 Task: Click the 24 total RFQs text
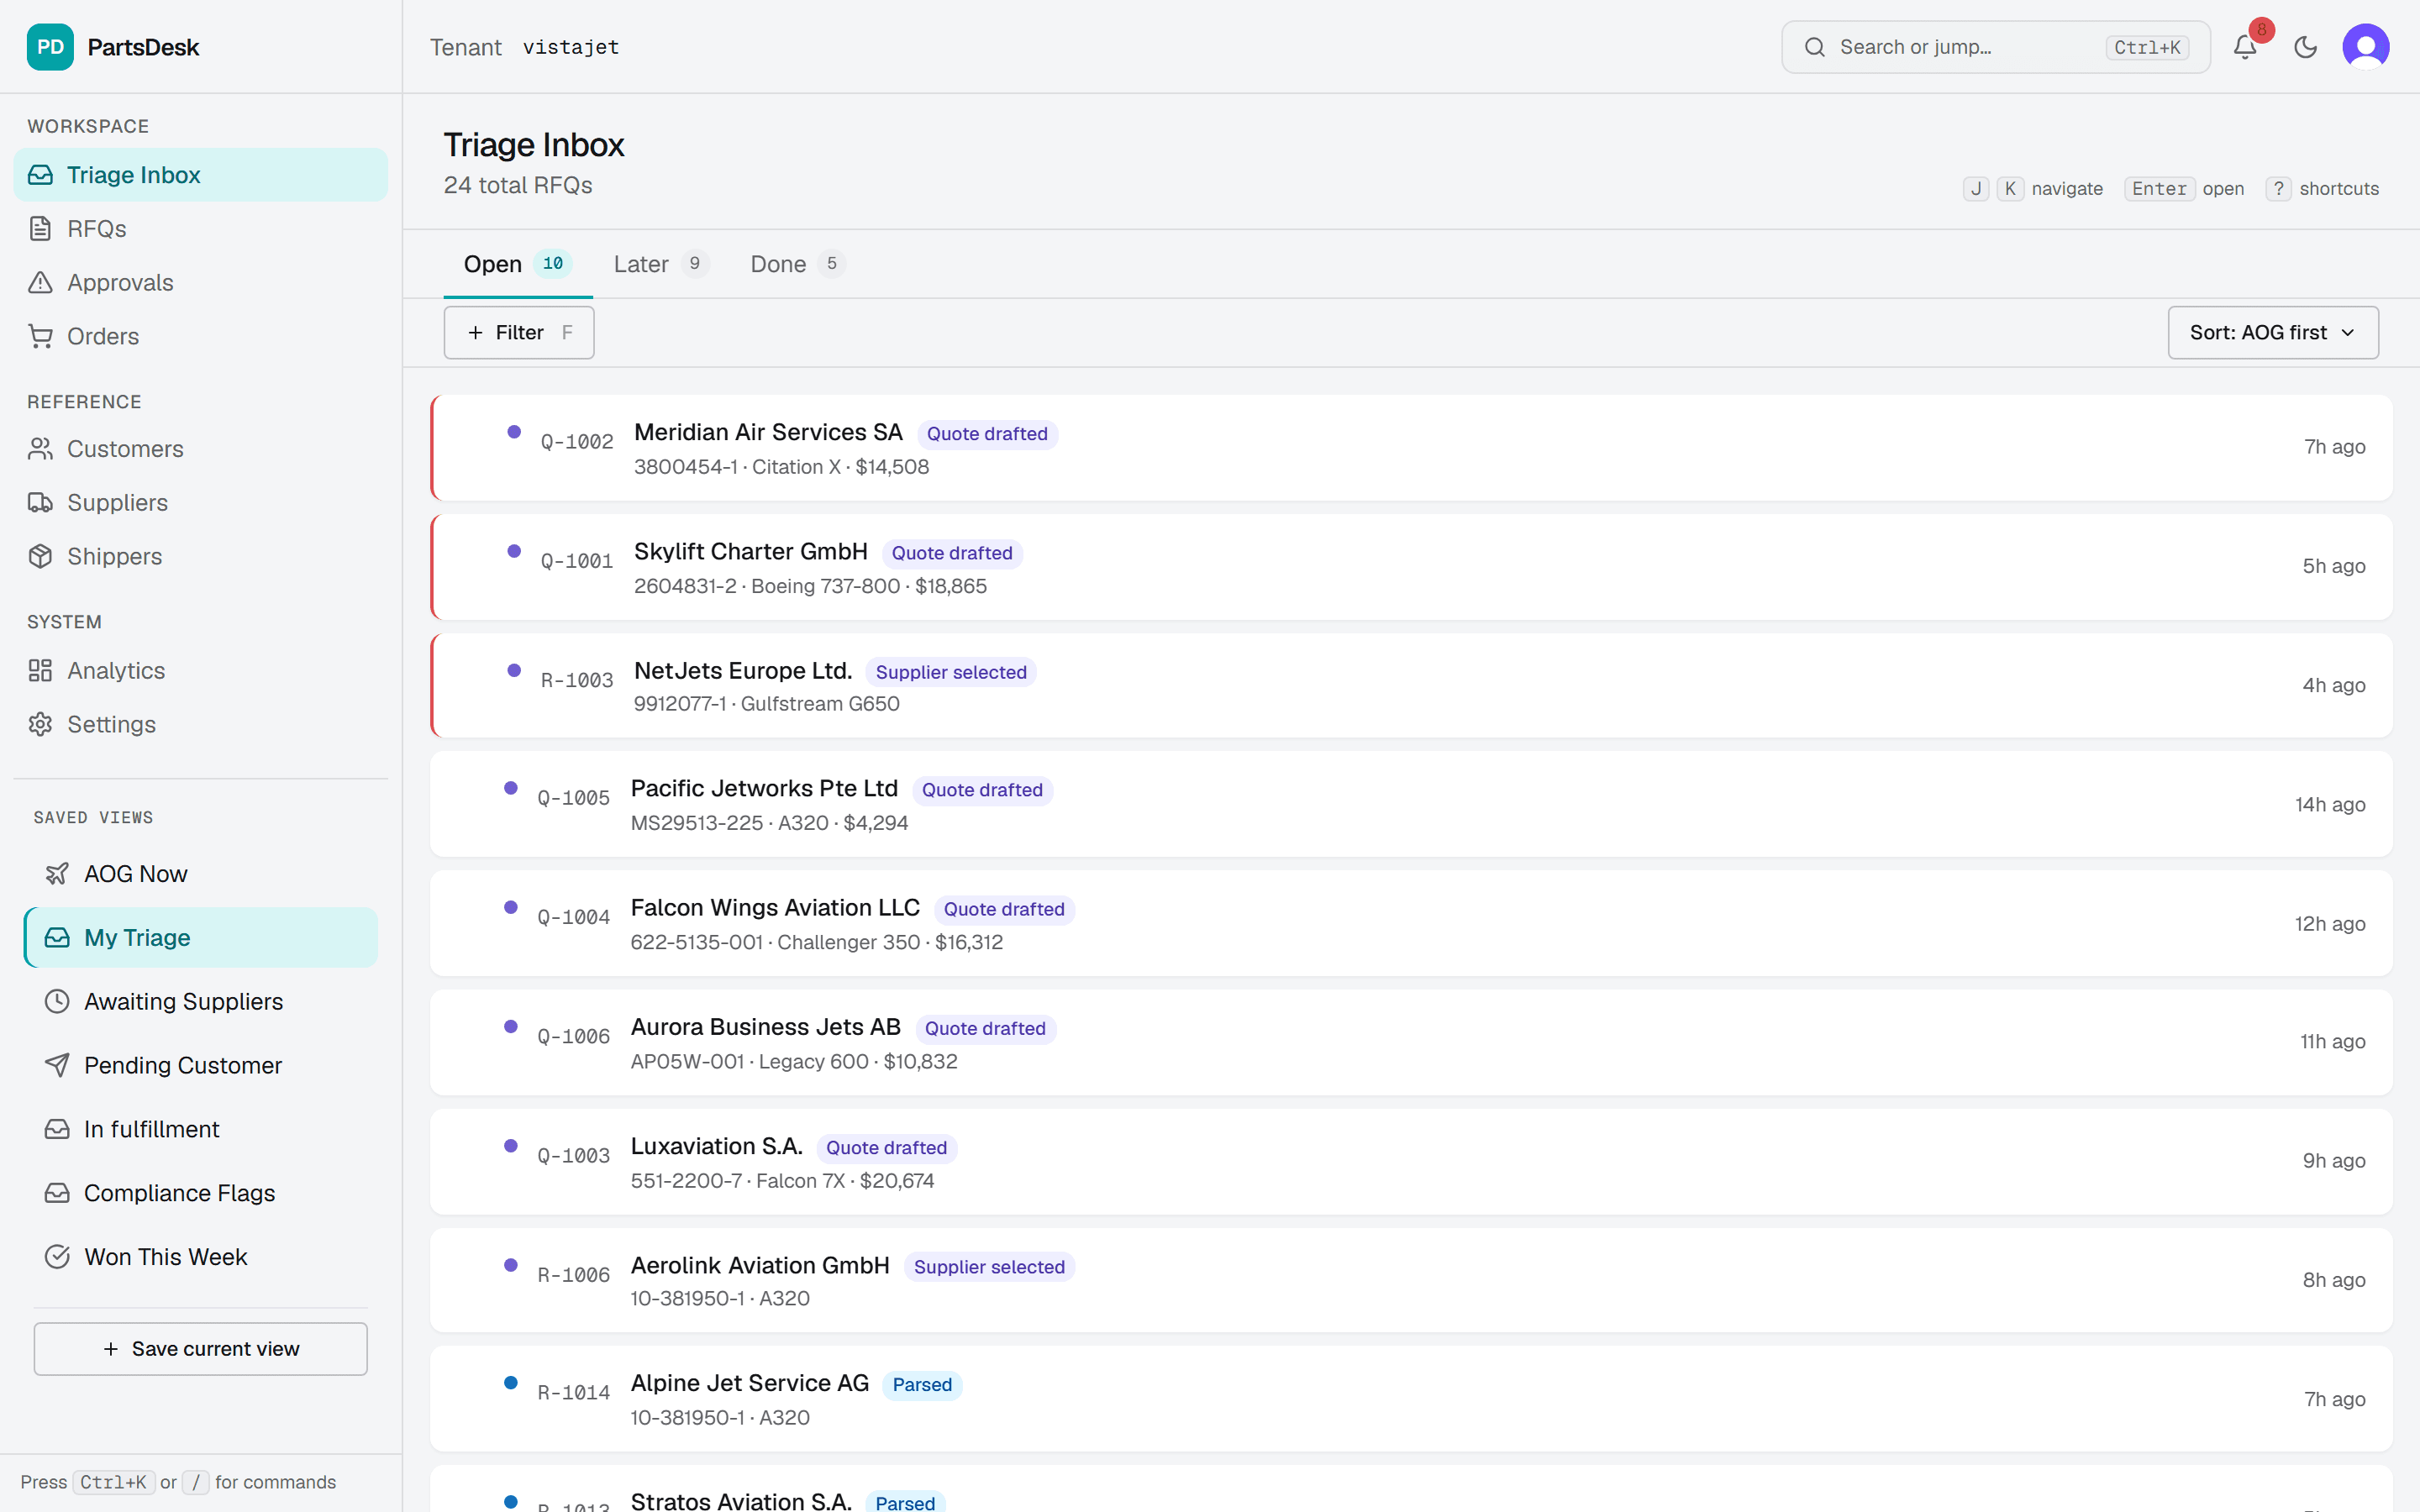(518, 186)
